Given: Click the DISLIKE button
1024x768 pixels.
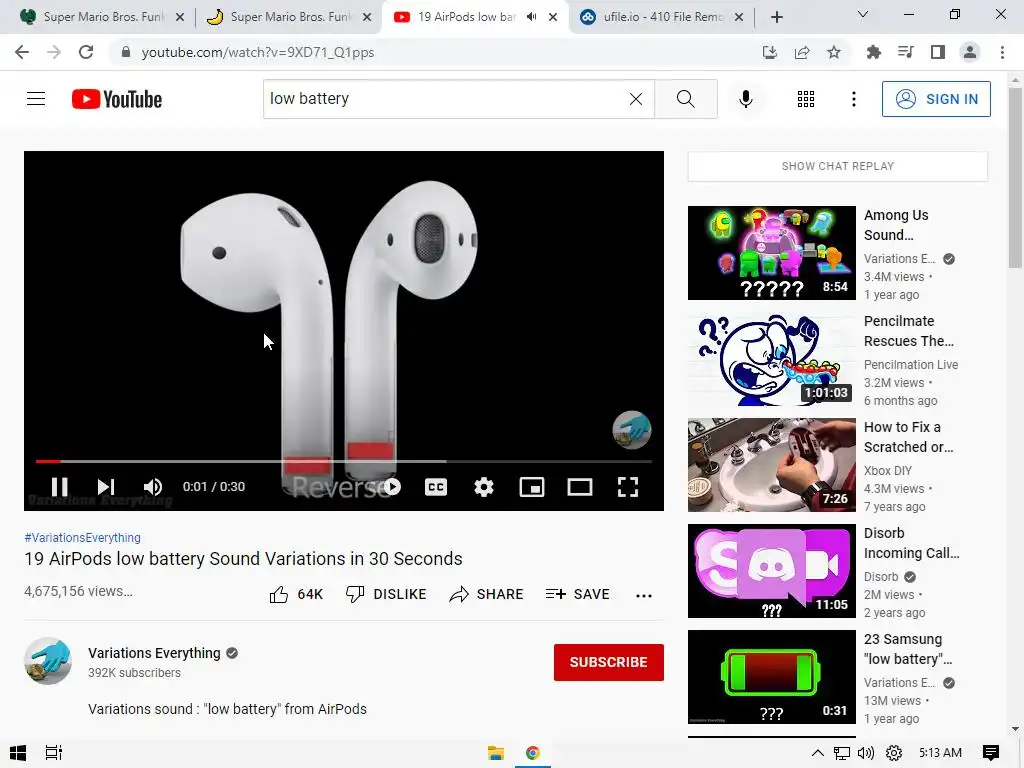Looking at the screenshot, I should click(386, 594).
